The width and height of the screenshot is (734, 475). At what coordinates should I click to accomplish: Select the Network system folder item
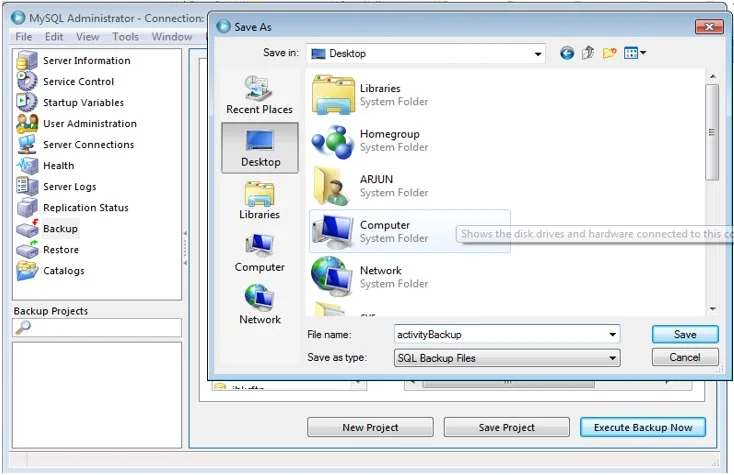coord(410,277)
